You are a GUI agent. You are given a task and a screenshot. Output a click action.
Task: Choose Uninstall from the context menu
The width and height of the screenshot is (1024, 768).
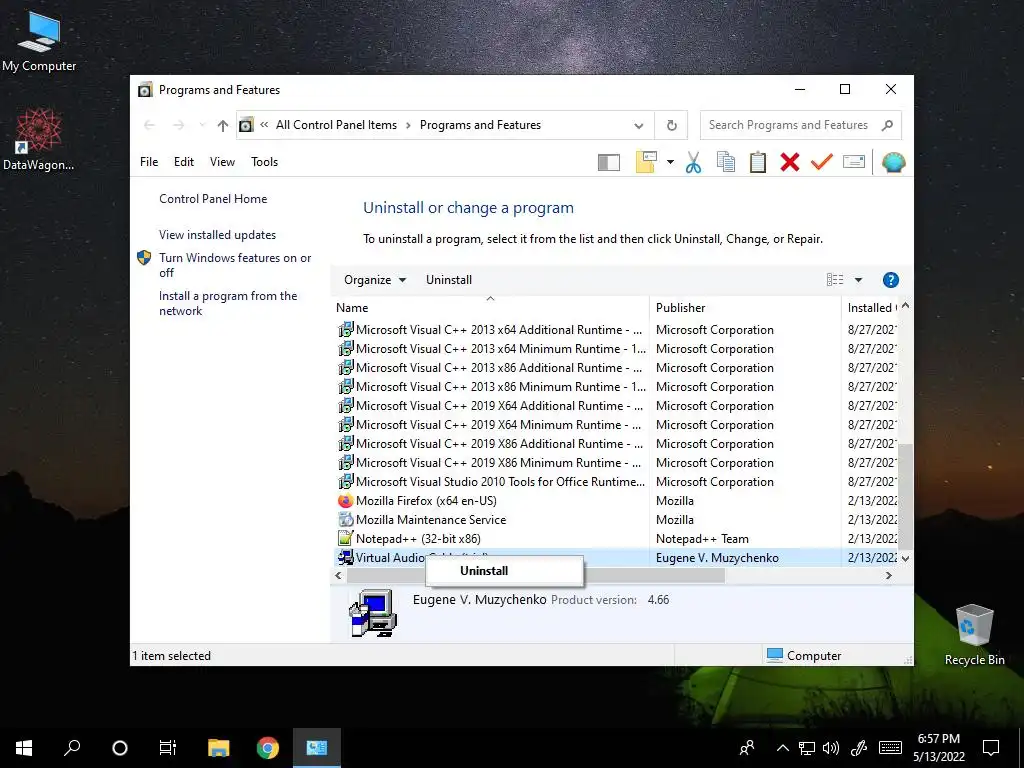point(504,571)
